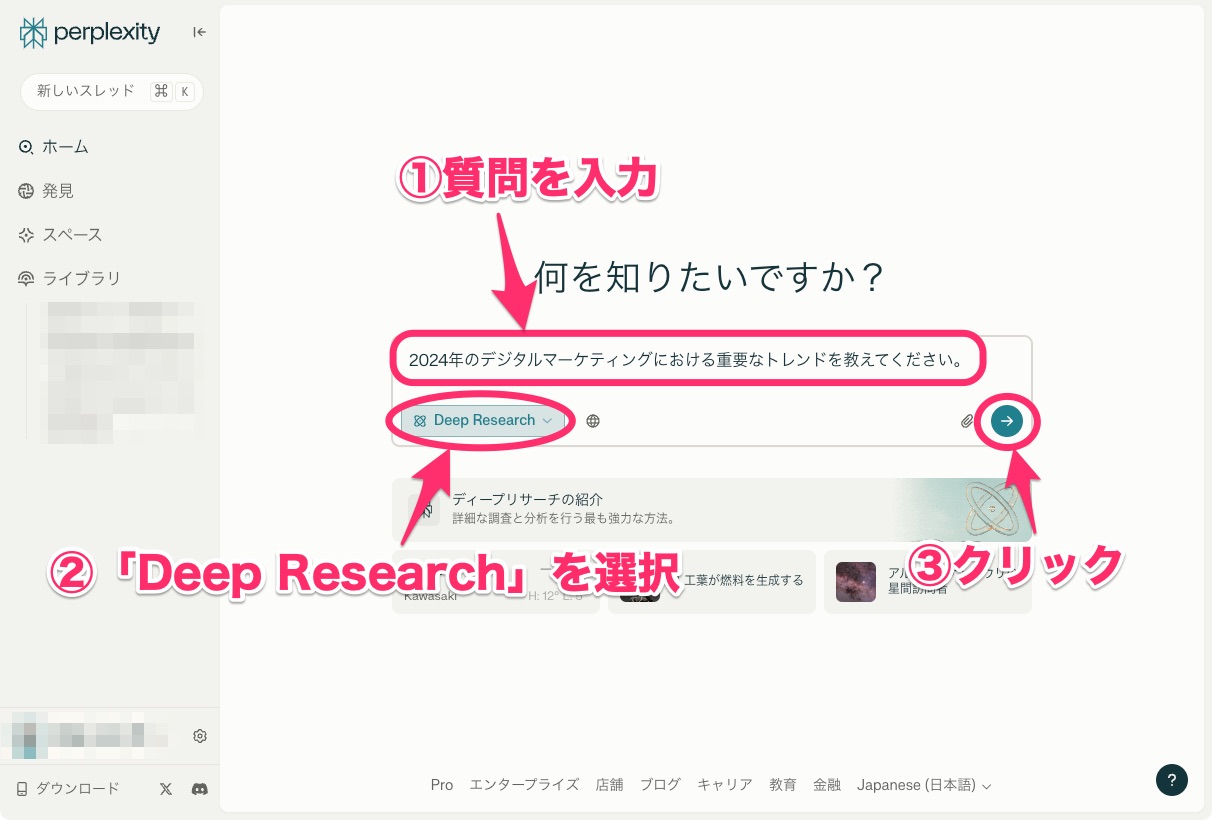Click the help question mark icon
This screenshot has width=1212, height=820.
click(x=1172, y=780)
